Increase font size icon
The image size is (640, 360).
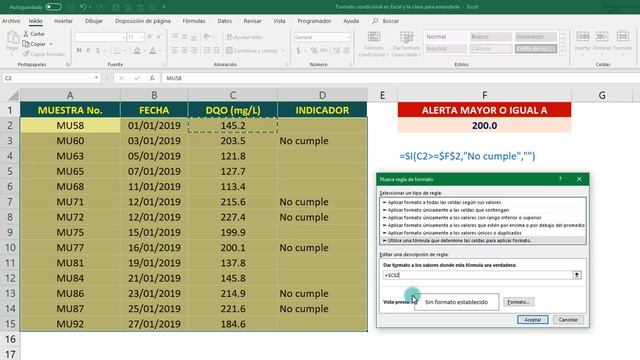coord(150,37)
